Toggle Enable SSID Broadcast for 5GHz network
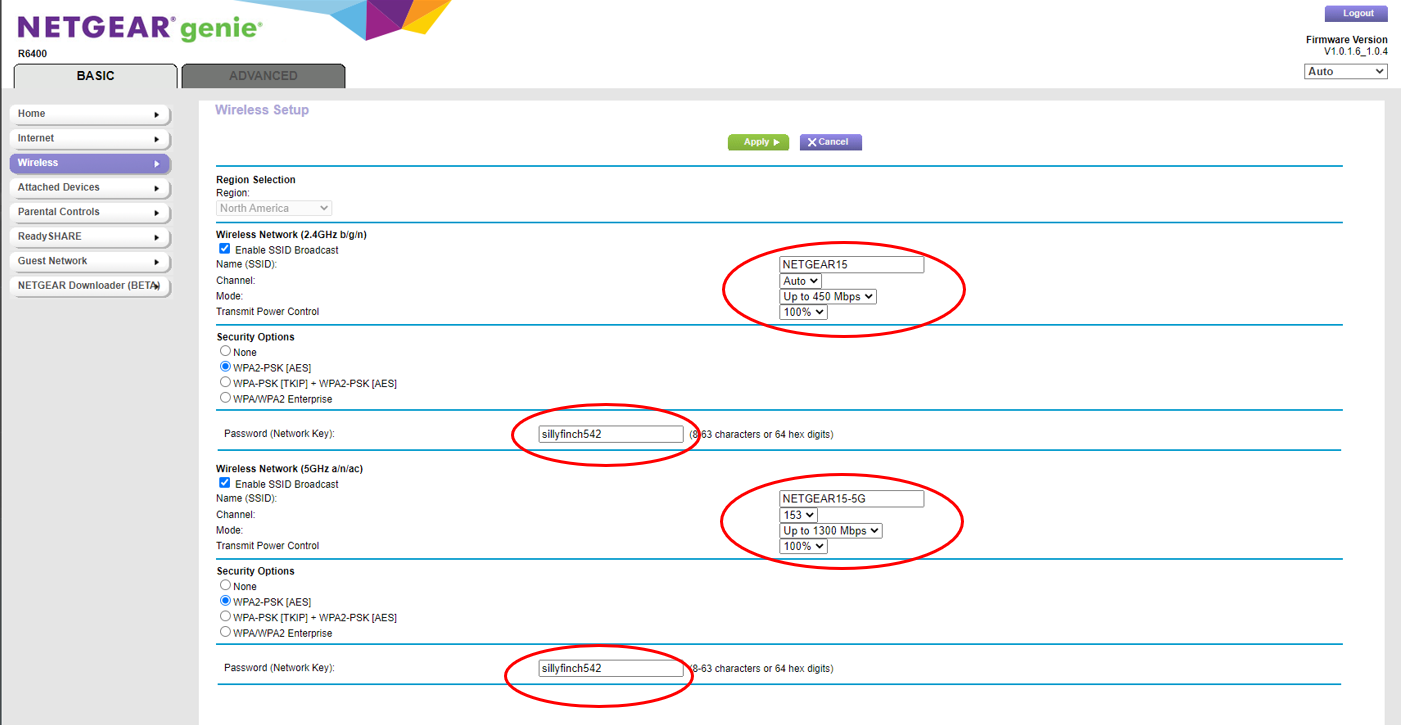The height and width of the screenshot is (725, 1405). pyautogui.click(x=224, y=483)
